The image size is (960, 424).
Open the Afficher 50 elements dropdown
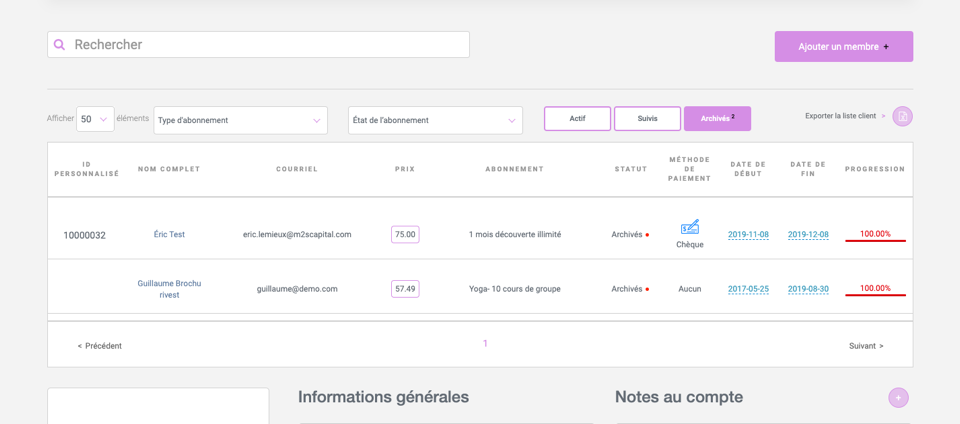coord(95,119)
